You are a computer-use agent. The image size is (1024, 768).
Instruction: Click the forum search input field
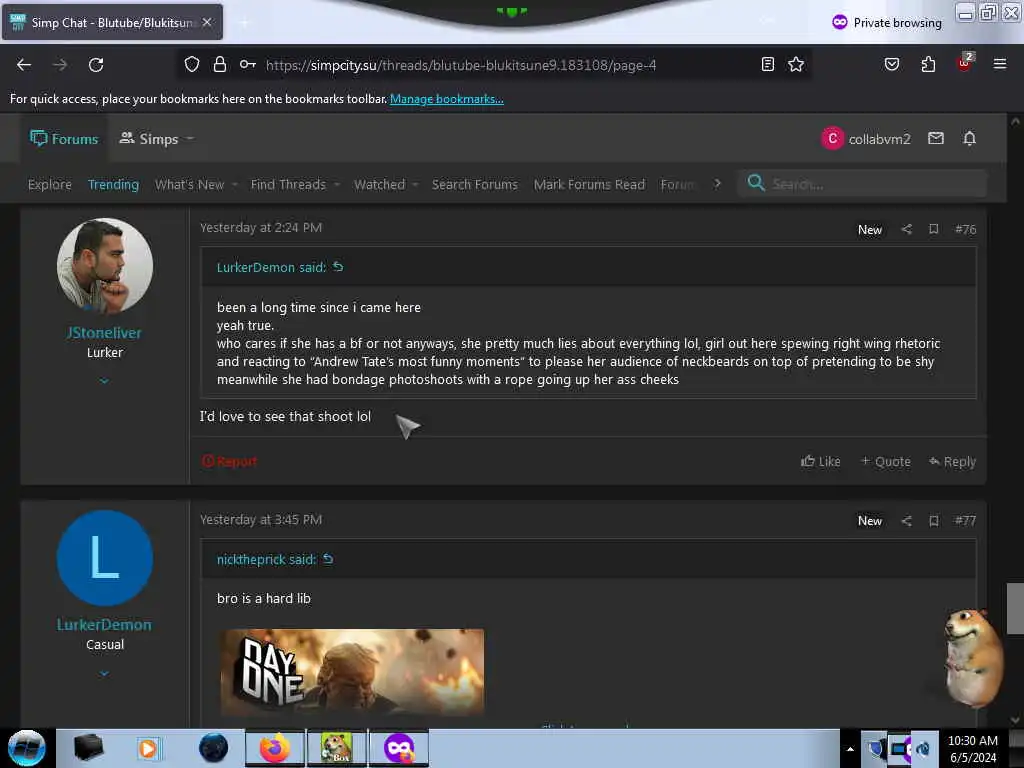pyautogui.click(x=875, y=184)
